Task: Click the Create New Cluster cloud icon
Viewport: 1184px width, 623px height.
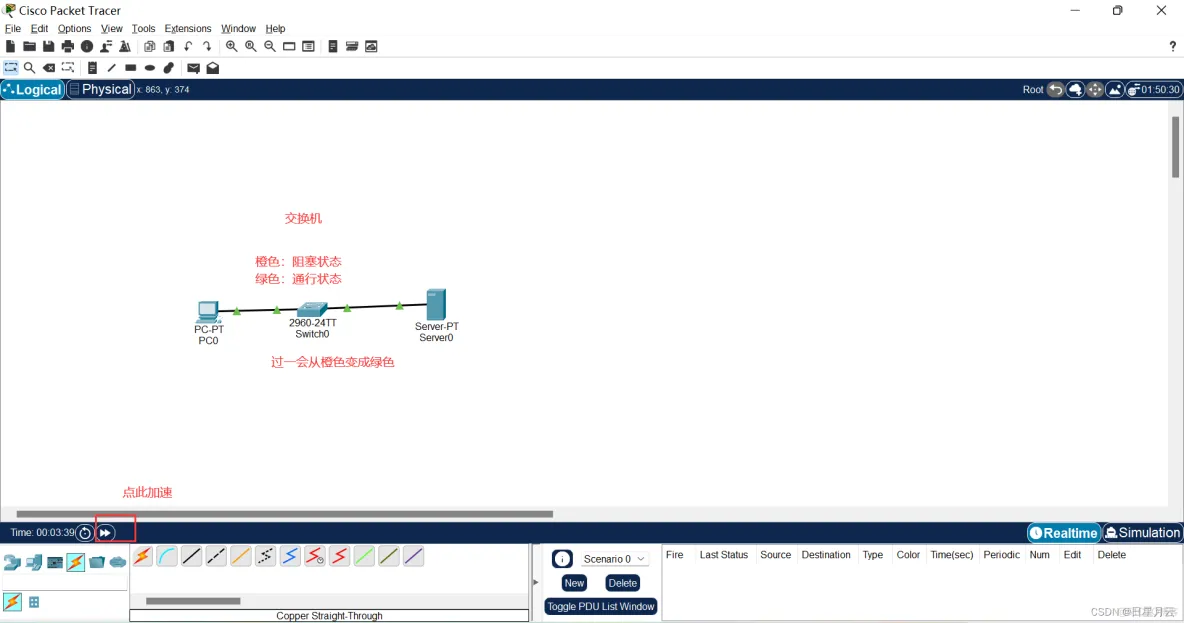Action: (x=1075, y=90)
